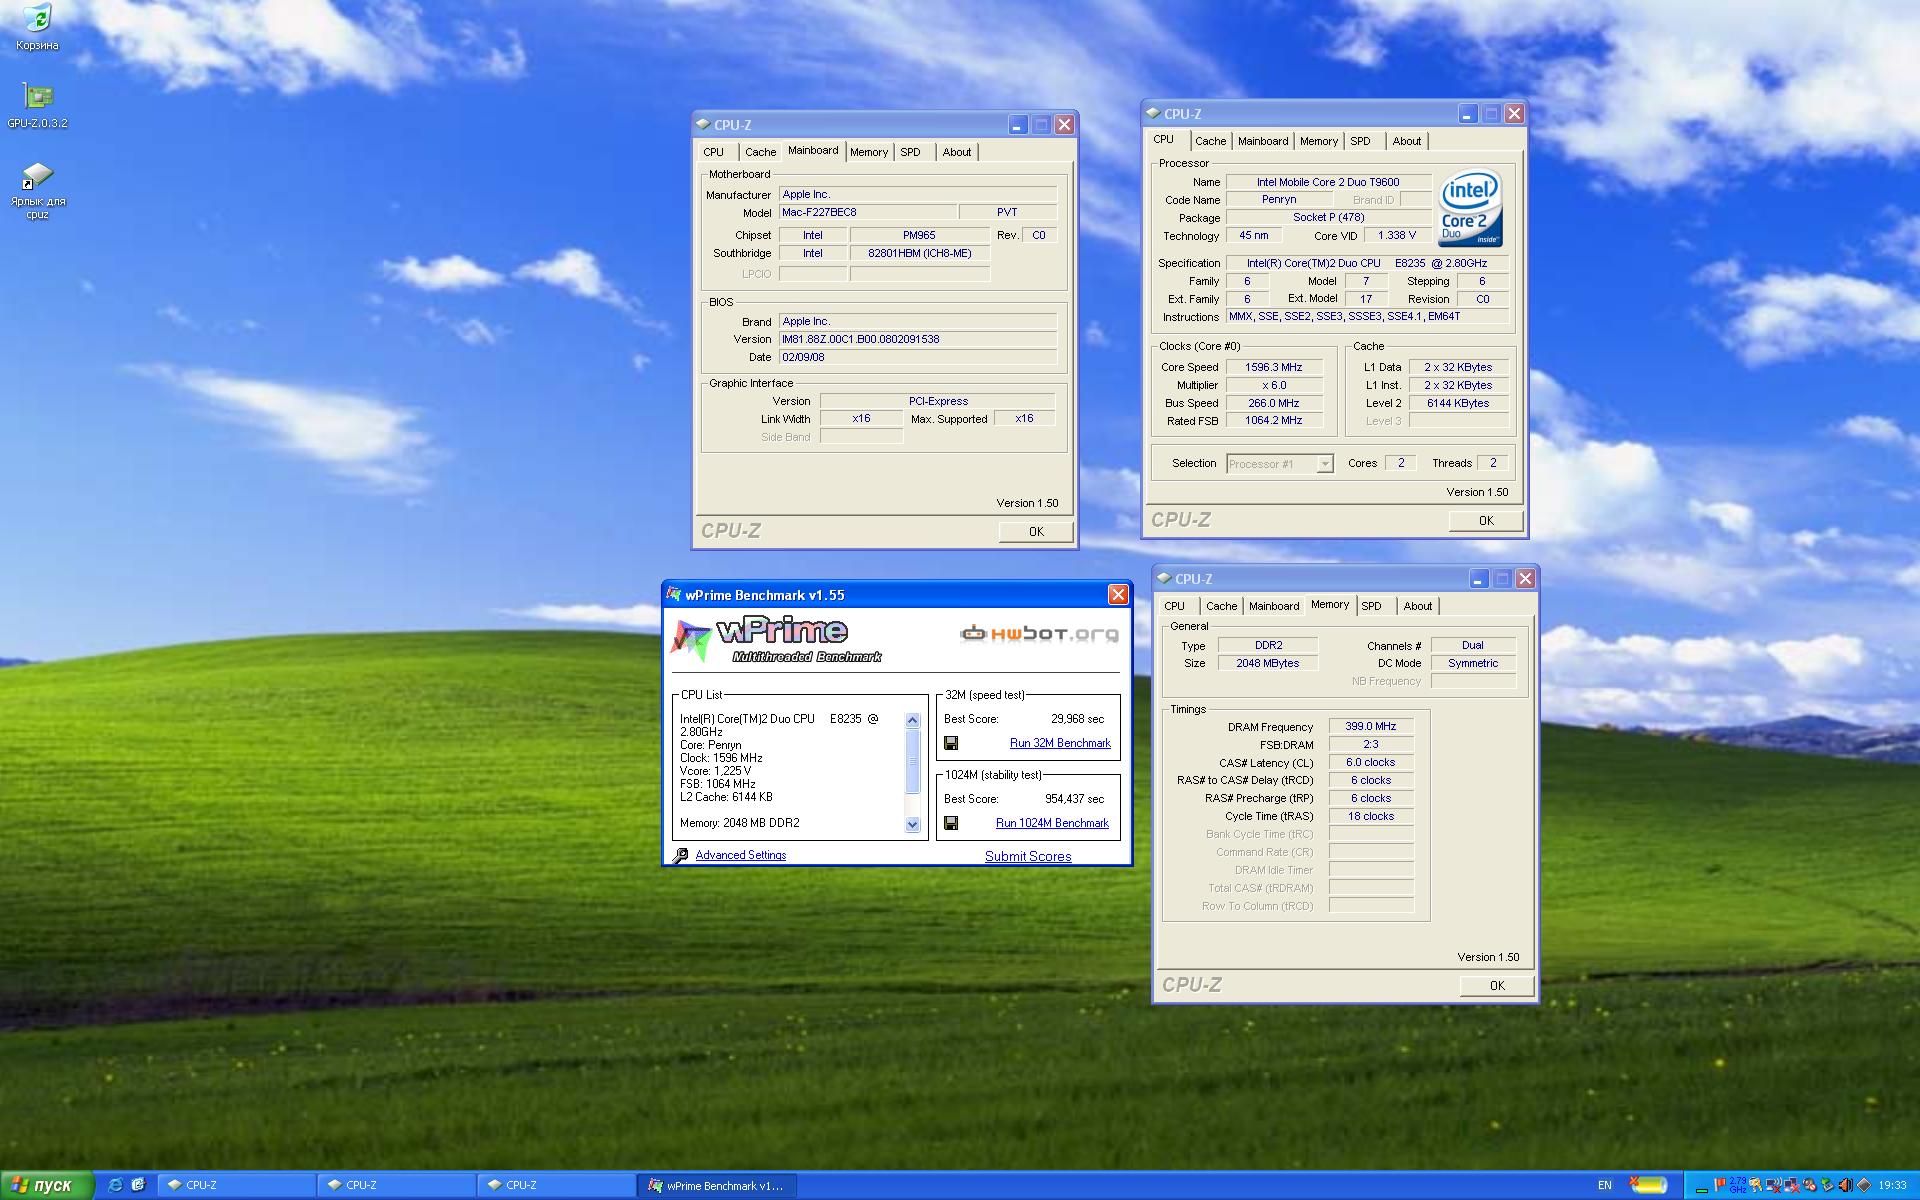The image size is (1920, 1200).
Task: Click the DRAM Frequency value 399.0 MHz
Action: (x=1370, y=727)
